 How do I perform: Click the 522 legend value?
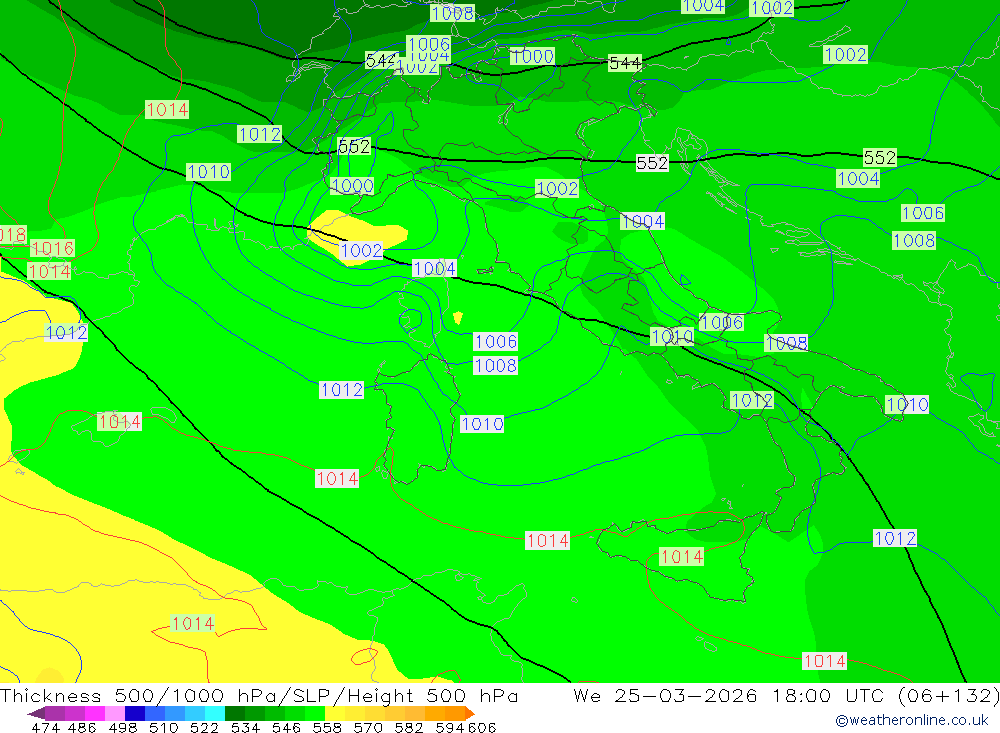(x=205, y=727)
